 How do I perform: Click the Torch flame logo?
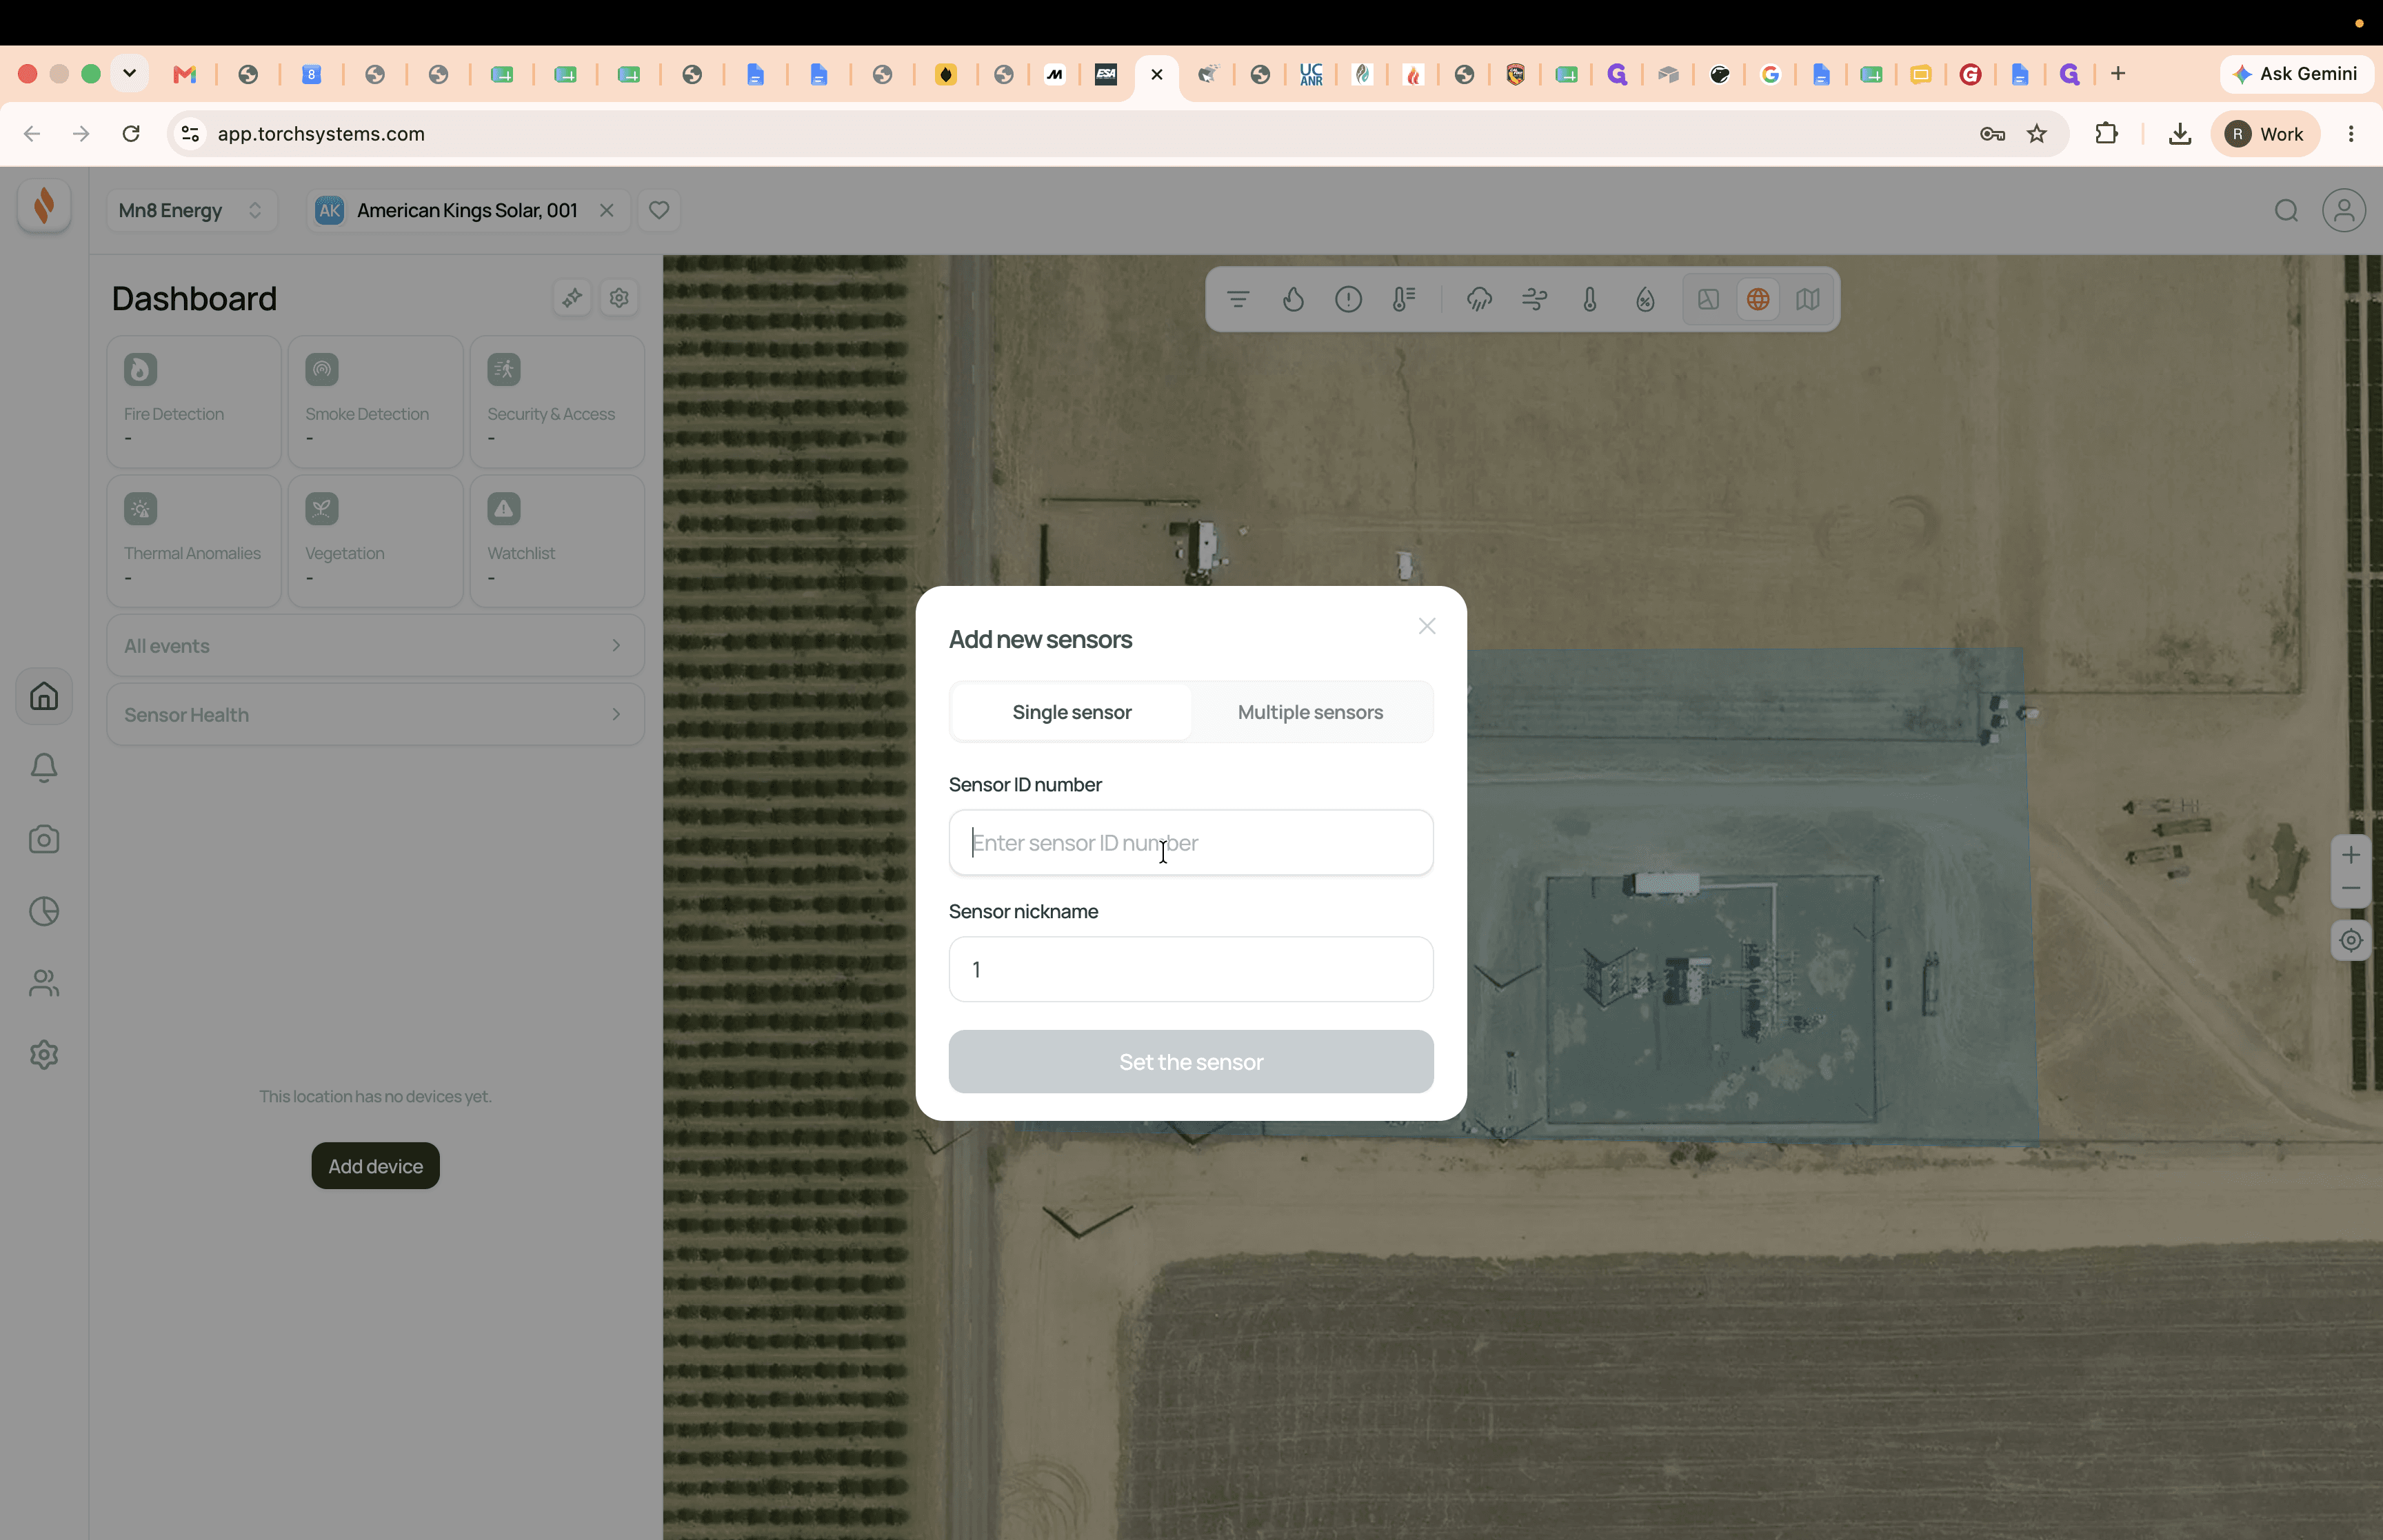(x=44, y=205)
